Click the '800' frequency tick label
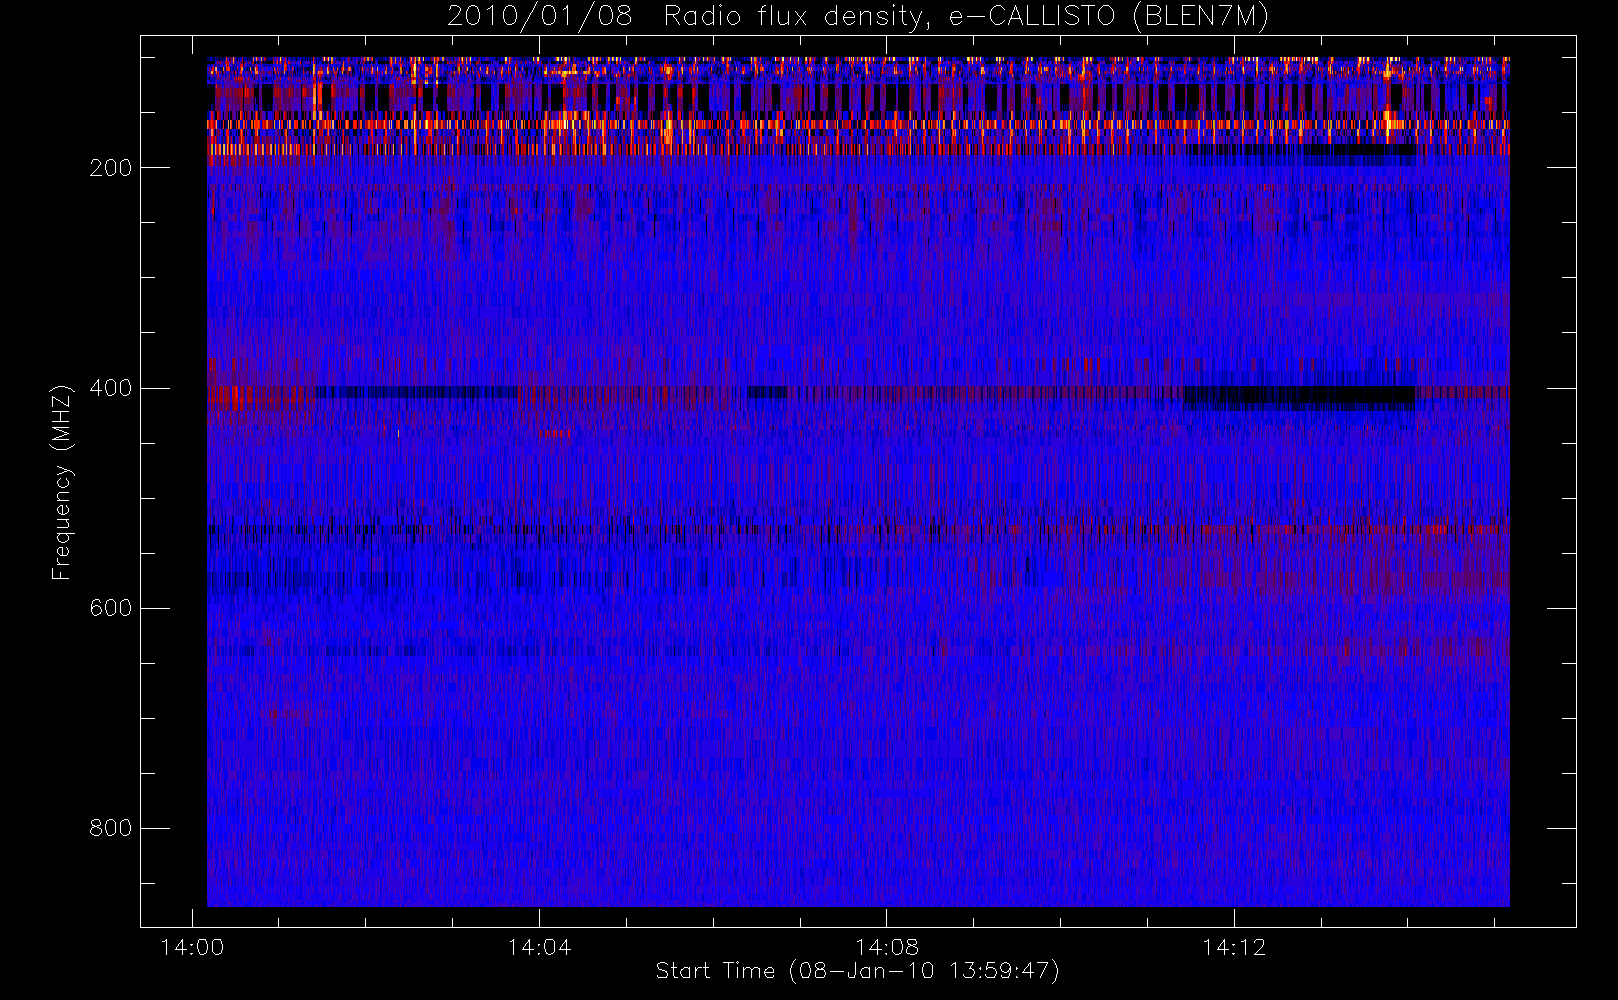The image size is (1618, 1000). tap(110, 828)
